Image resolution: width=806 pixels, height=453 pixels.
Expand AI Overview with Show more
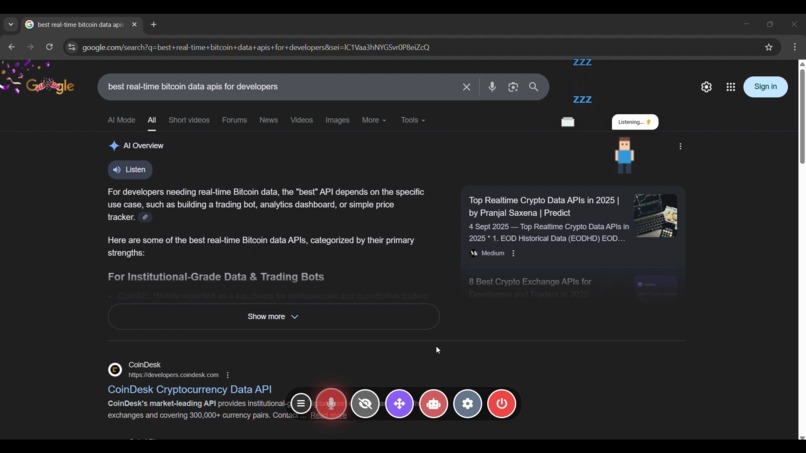pyautogui.click(x=273, y=316)
